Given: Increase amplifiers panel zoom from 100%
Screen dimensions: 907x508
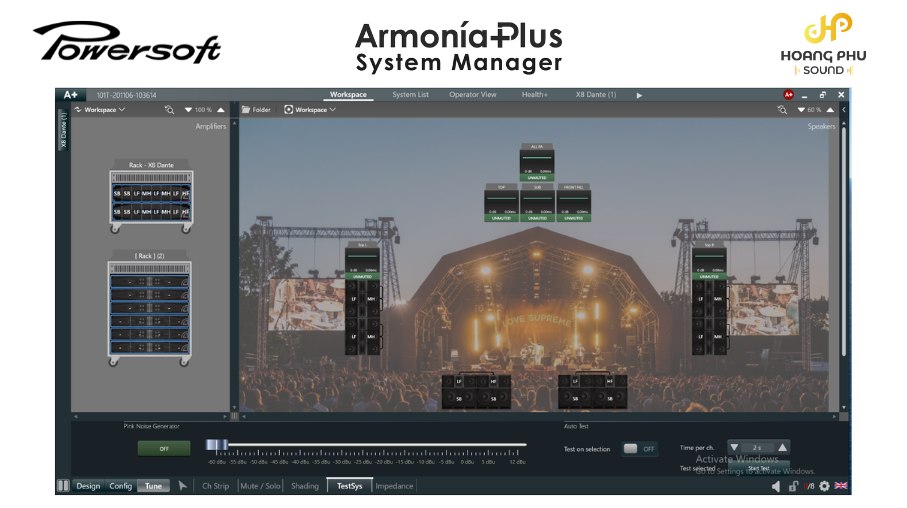Looking at the screenshot, I should point(221,109).
